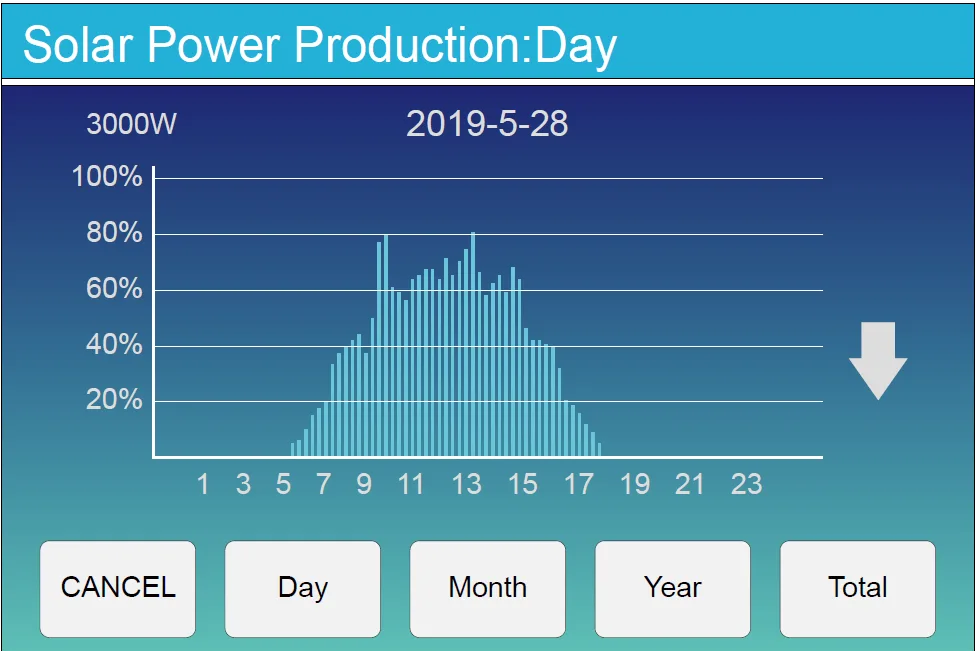Switch to the Day view
The width and height of the screenshot is (976, 652).
pyautogui.click(x=302, y=588)
